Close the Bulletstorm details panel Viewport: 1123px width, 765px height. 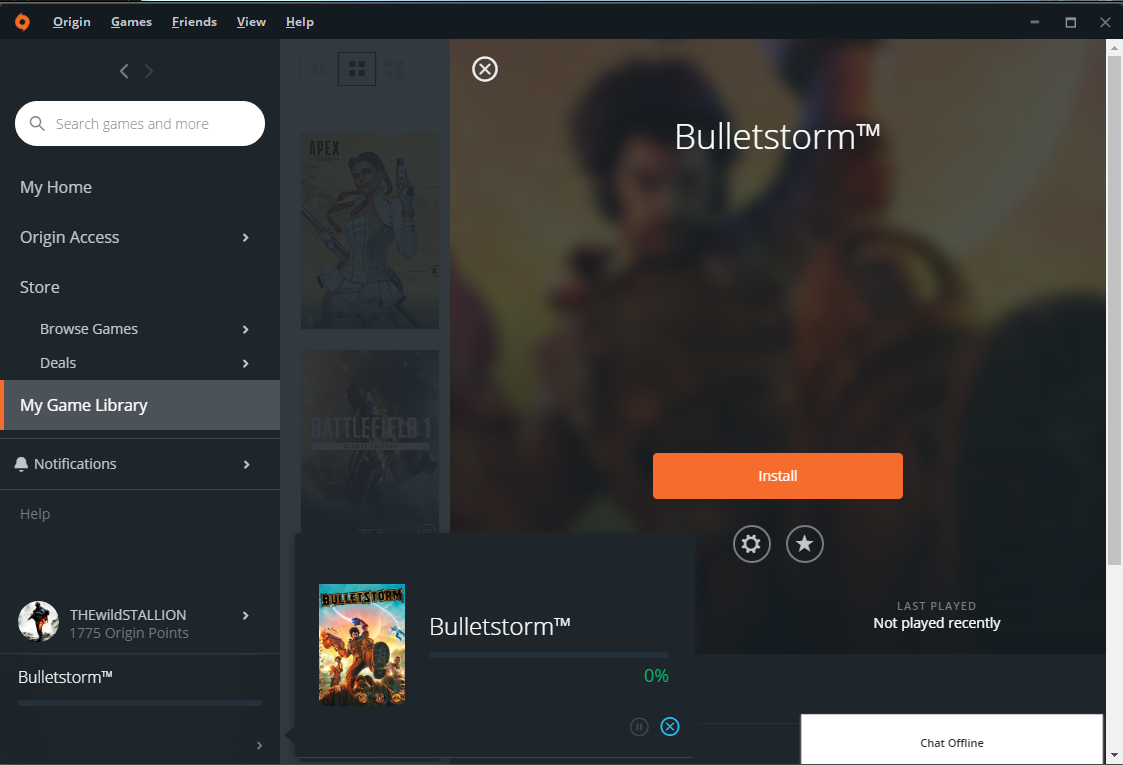coord(485,69)
